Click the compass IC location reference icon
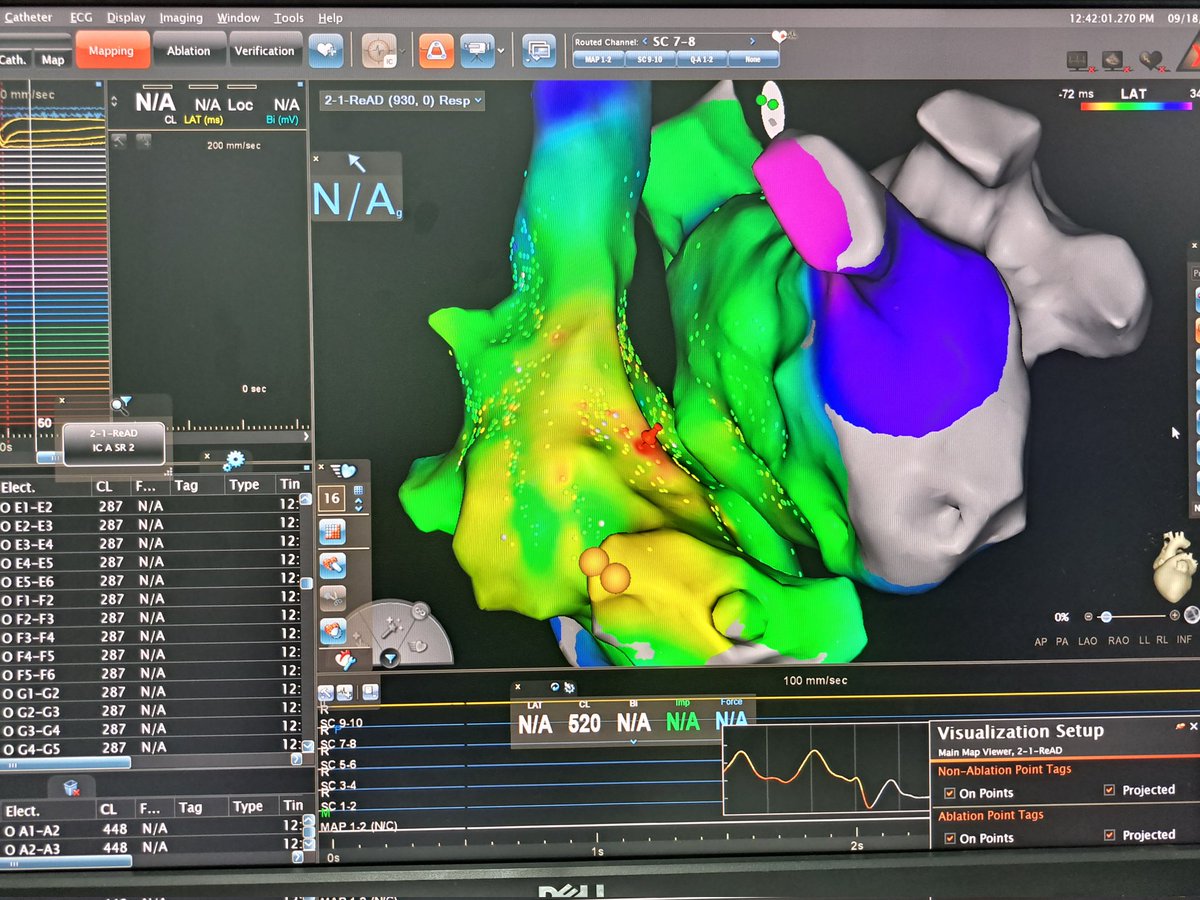The height and width of the screenshot is (900, 1200). point(379,50)
